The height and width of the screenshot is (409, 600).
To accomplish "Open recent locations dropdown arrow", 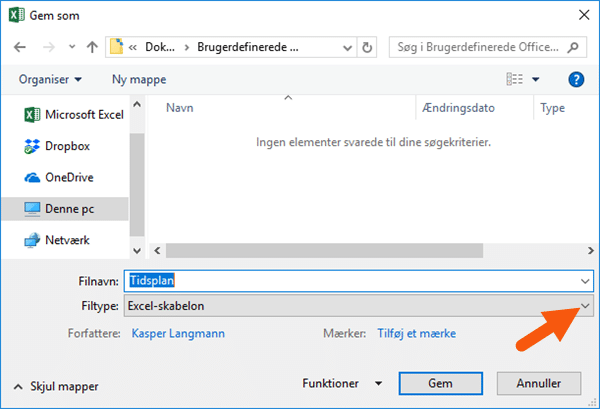I will (72, 47).
